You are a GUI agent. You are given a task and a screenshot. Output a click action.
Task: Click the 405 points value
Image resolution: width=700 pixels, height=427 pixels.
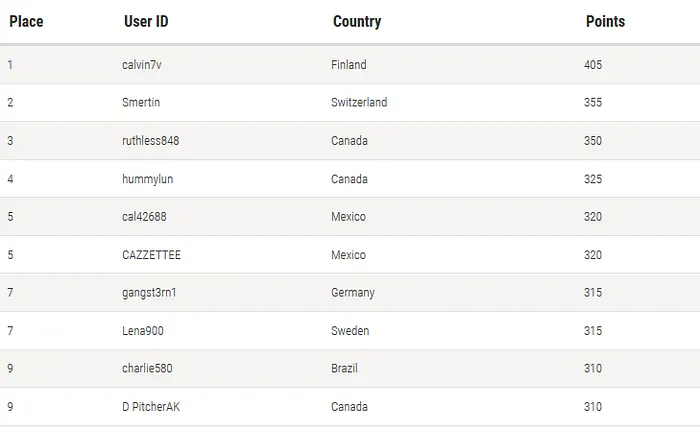593,65
